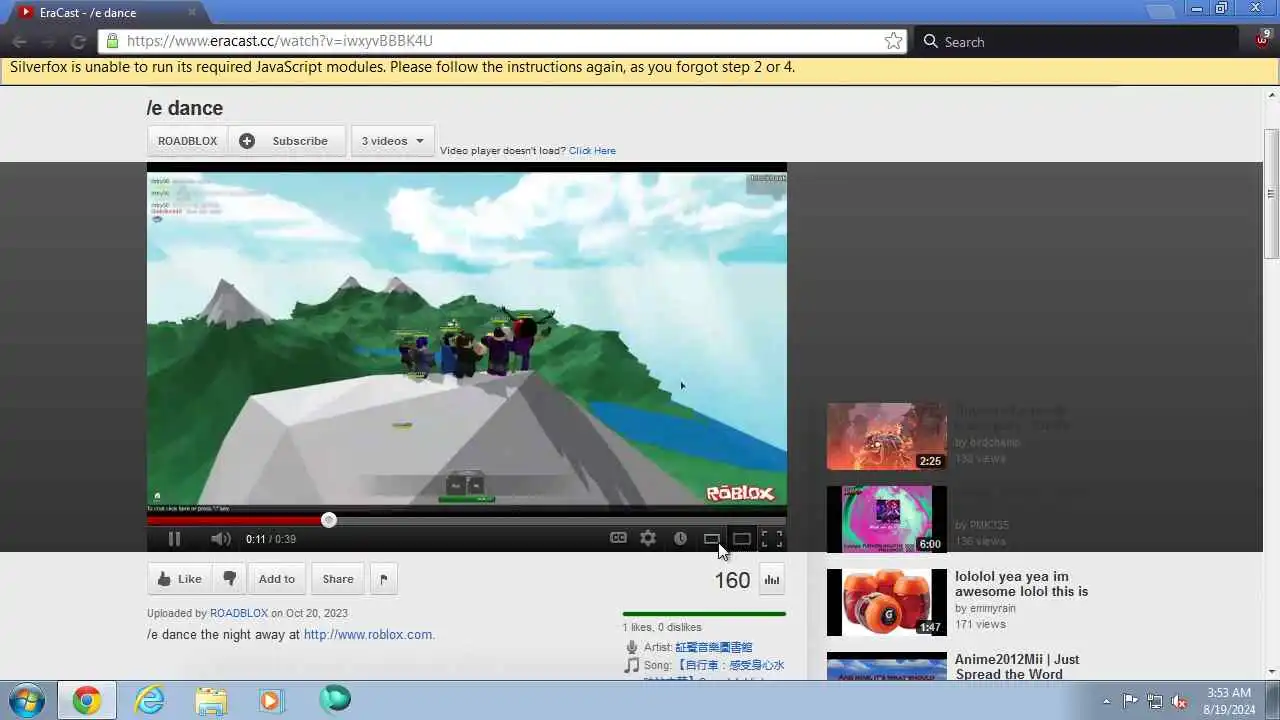Flag the video with the flag icon
The width and height of the screenshot is (1280, 720).
tap(383, 579)
